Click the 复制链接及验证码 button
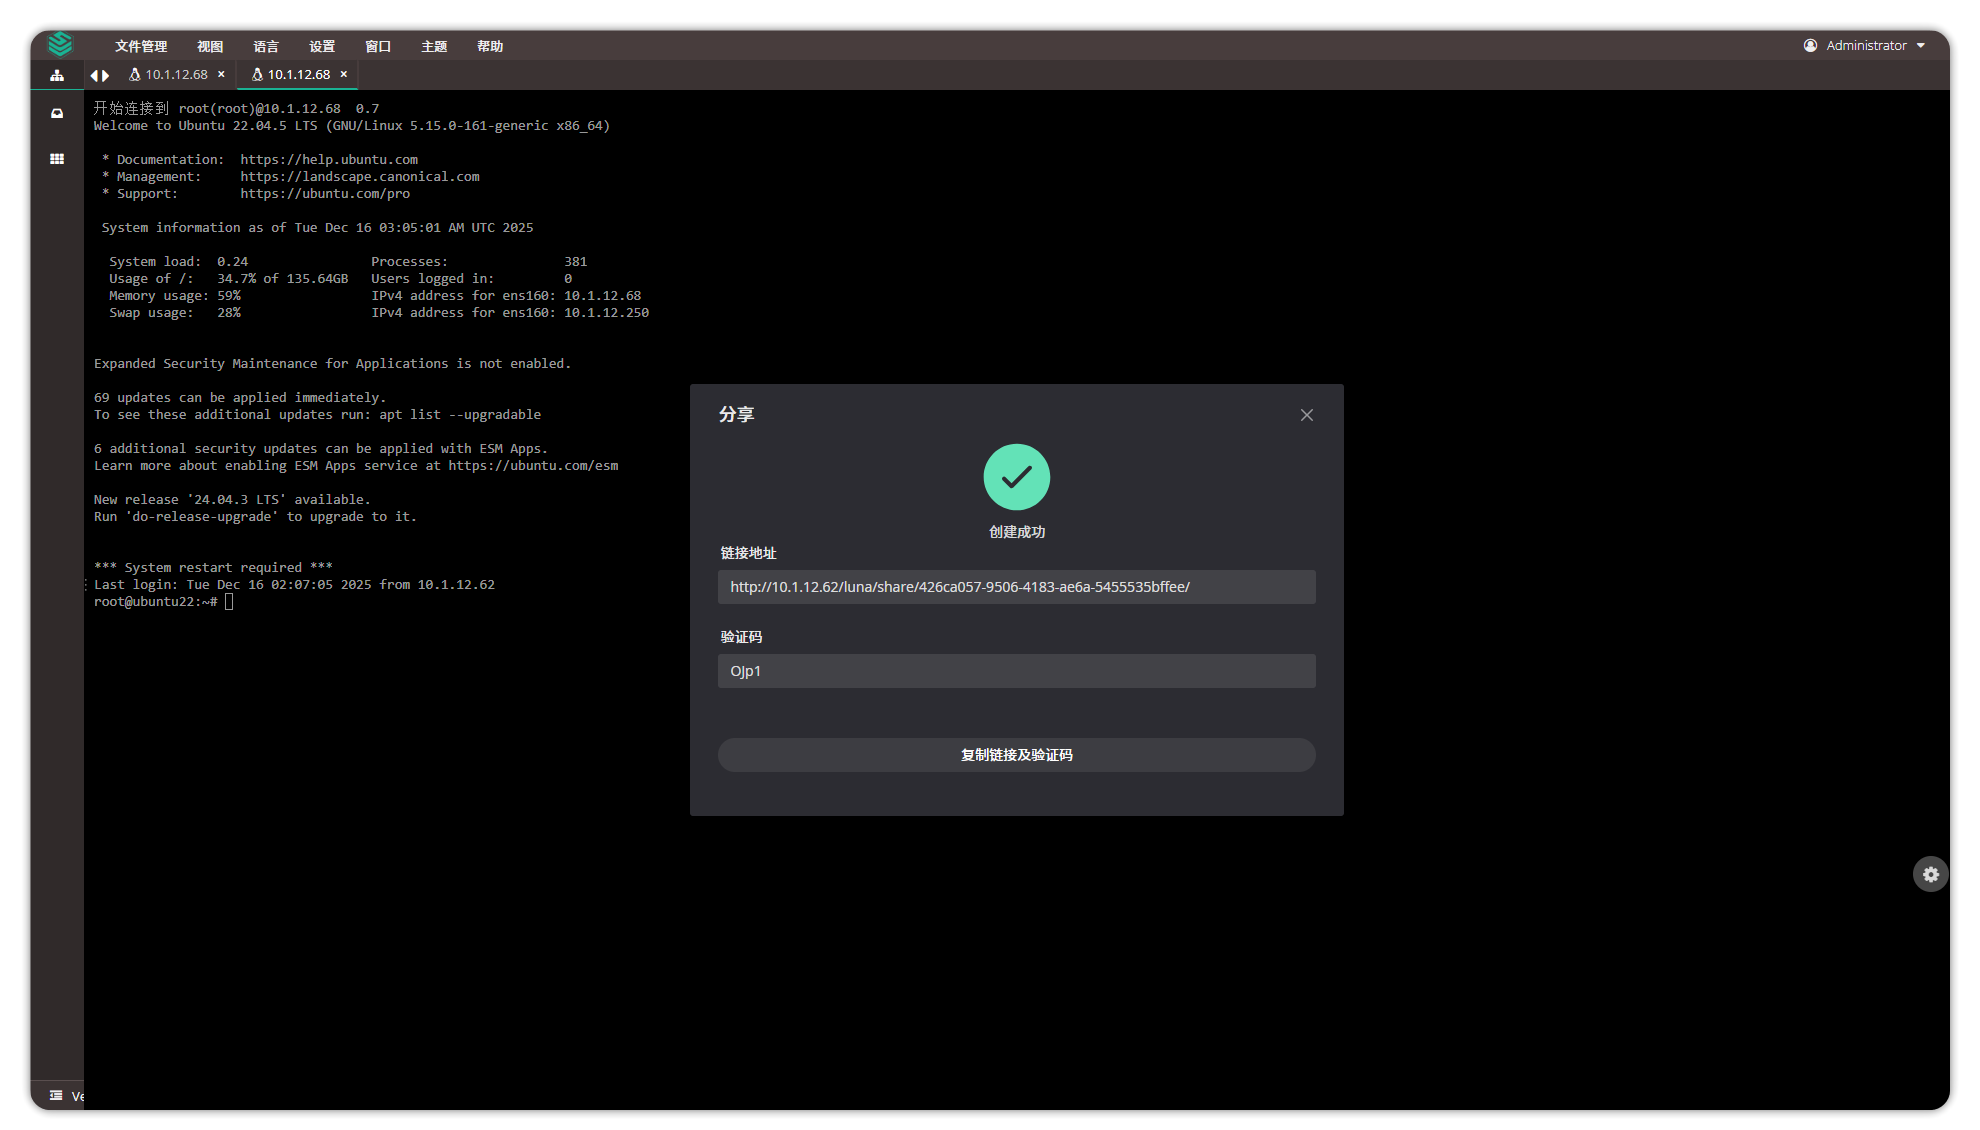The image size is (1980, 1130). click(x=1016, y=755)
